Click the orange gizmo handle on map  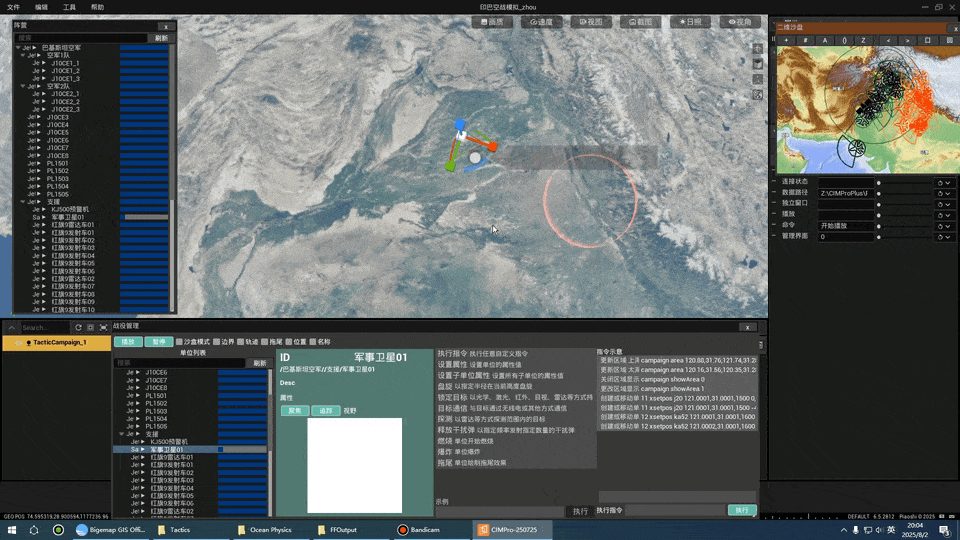(493, 147)
